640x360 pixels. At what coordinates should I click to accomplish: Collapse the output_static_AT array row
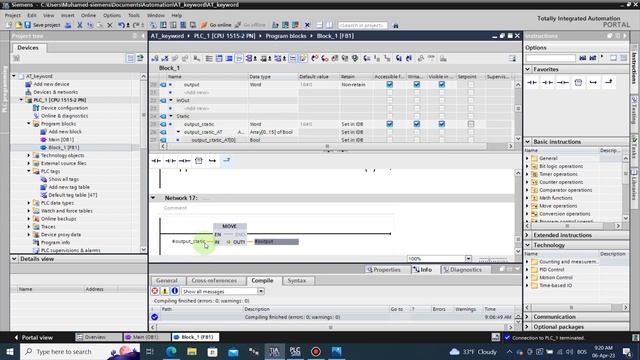(178, 132)
